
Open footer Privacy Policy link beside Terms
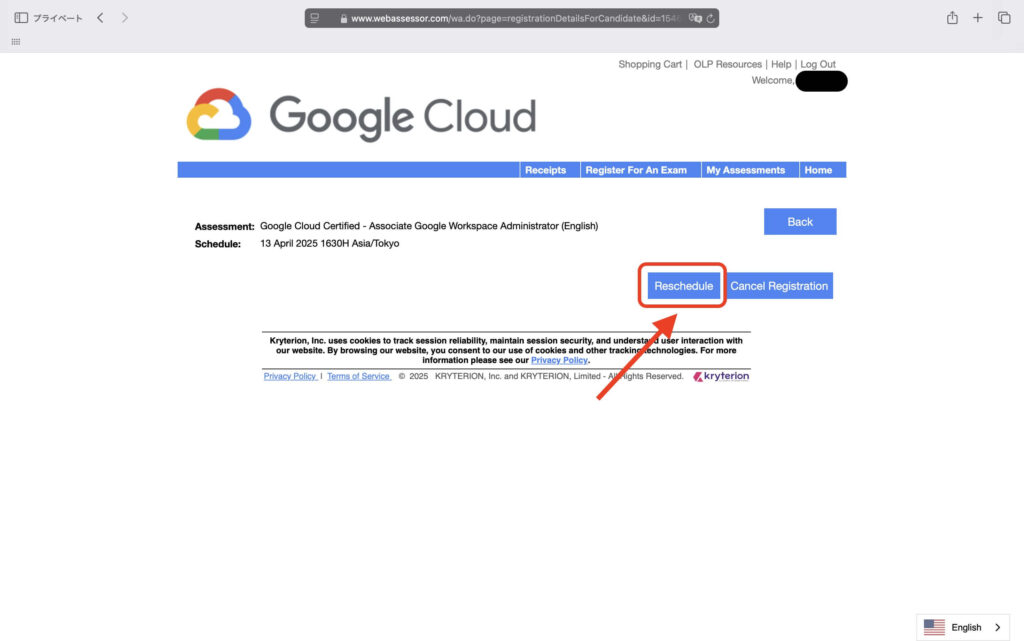[289, 377]
